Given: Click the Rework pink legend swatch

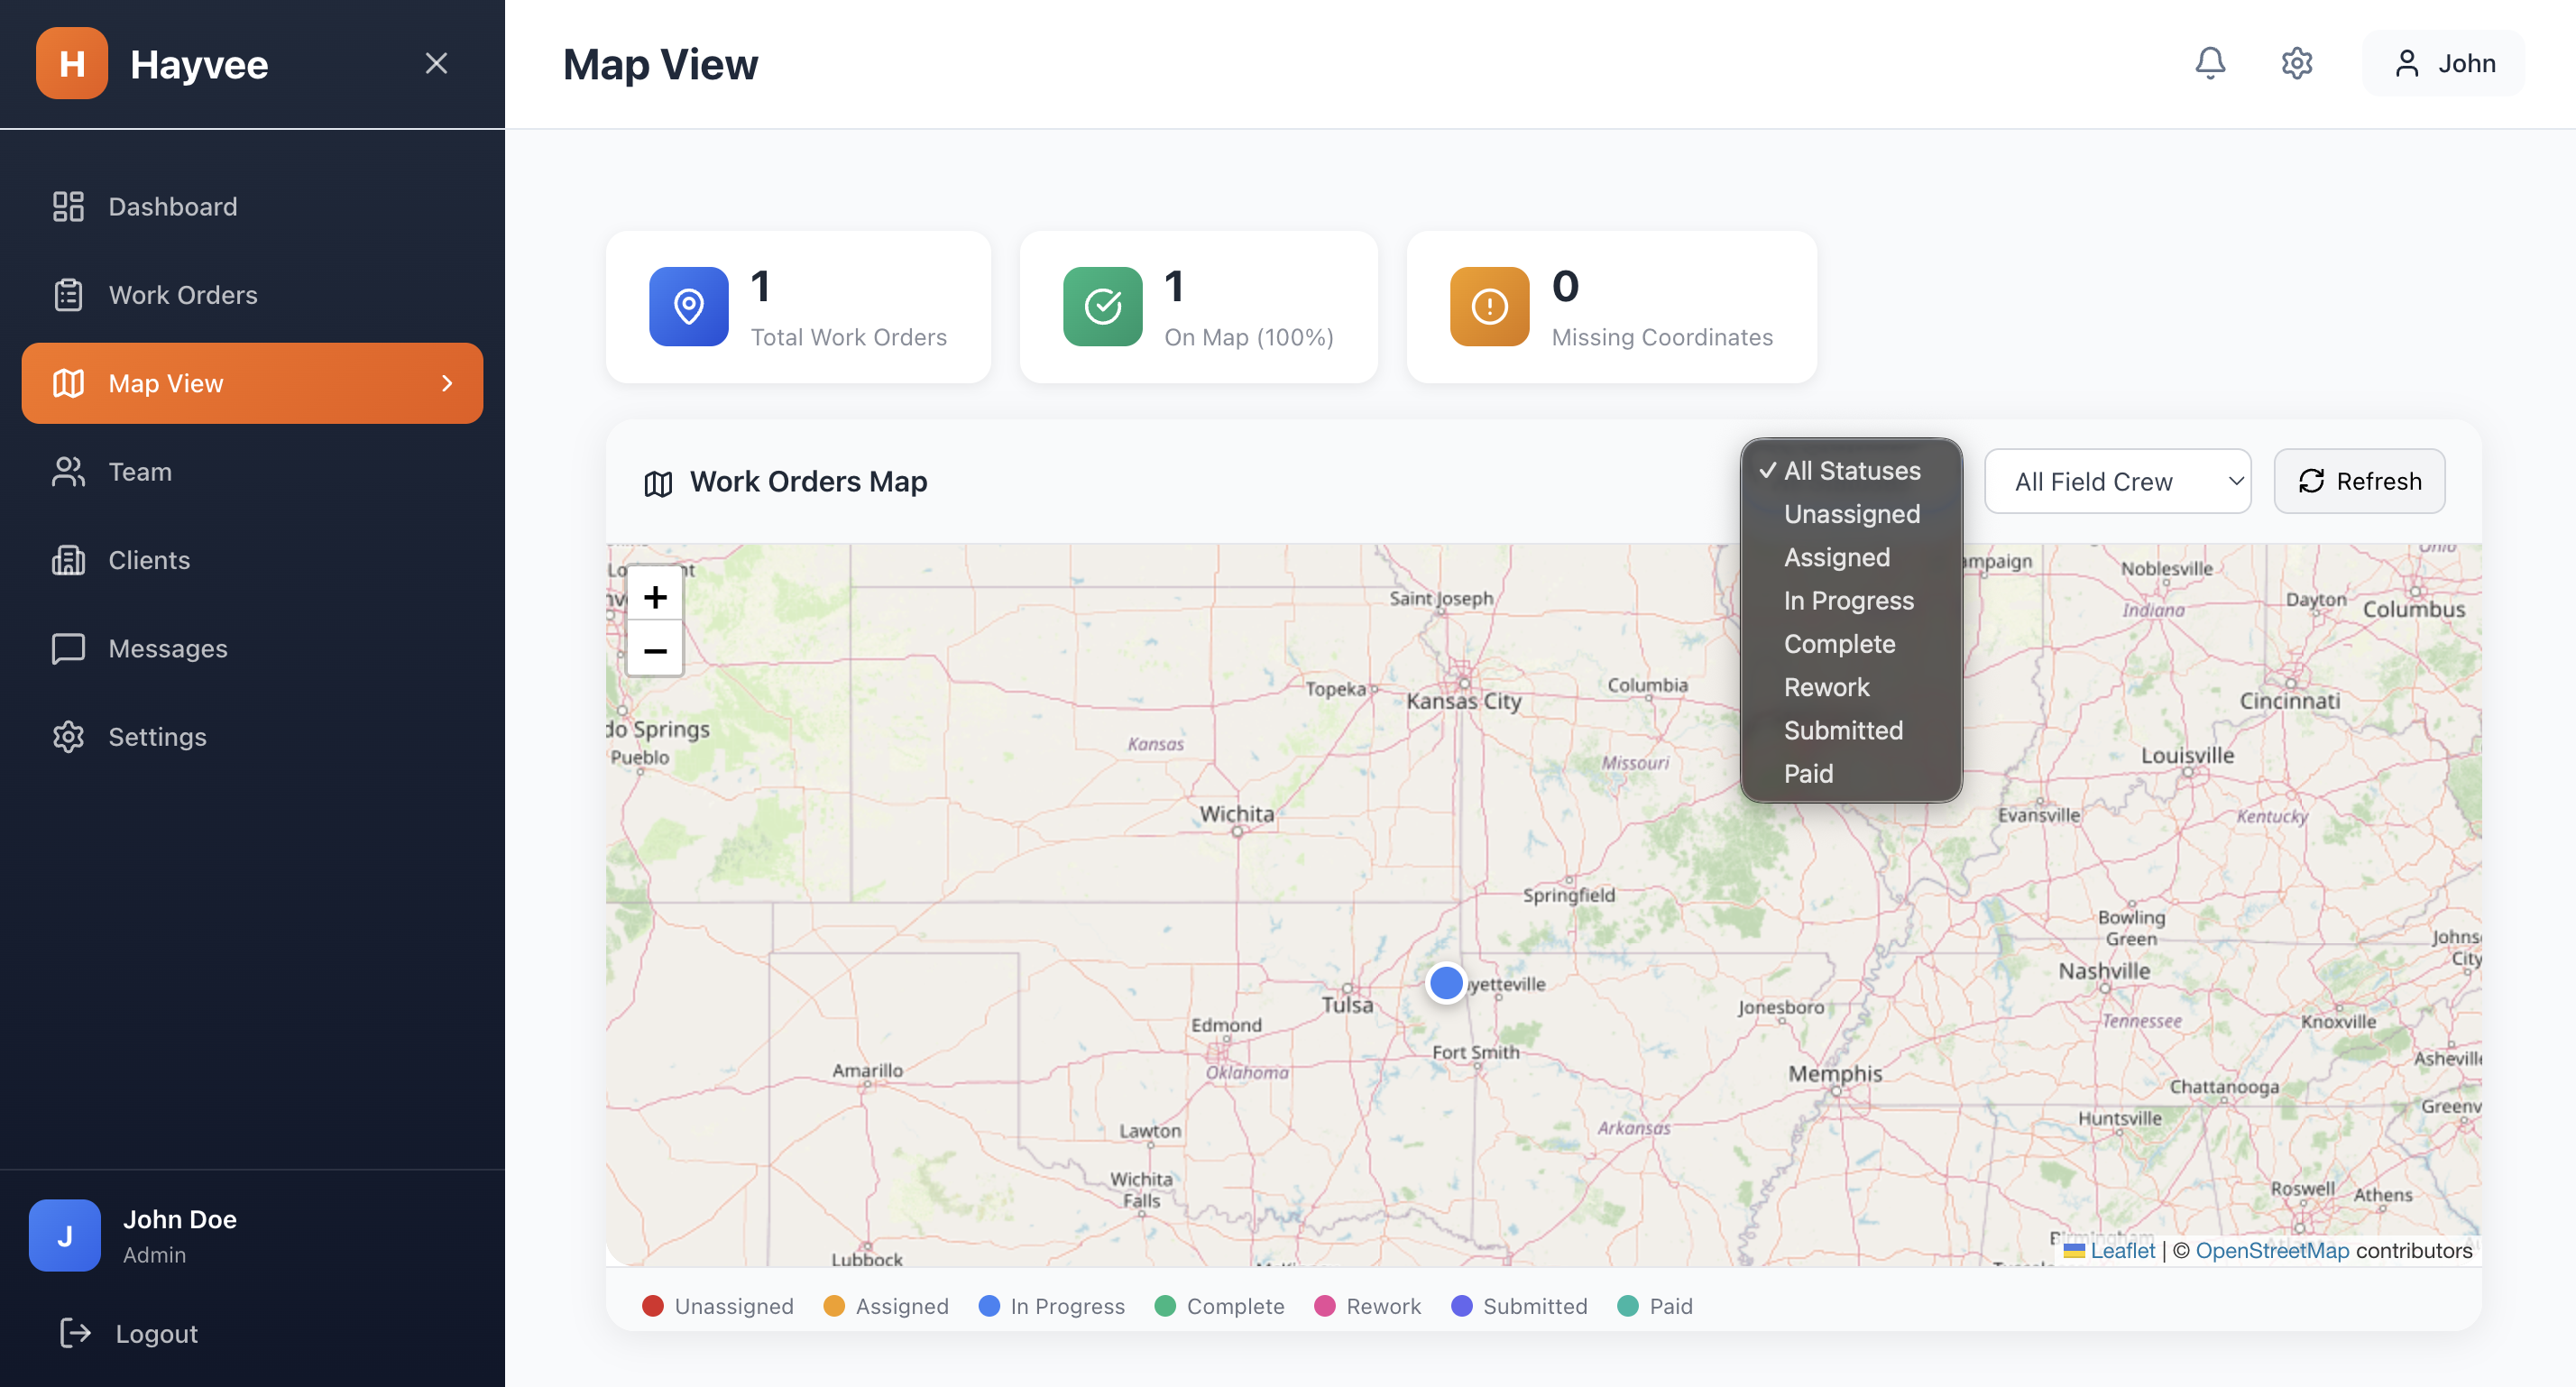Looking at the screenshot, I should point(1326,1306).
